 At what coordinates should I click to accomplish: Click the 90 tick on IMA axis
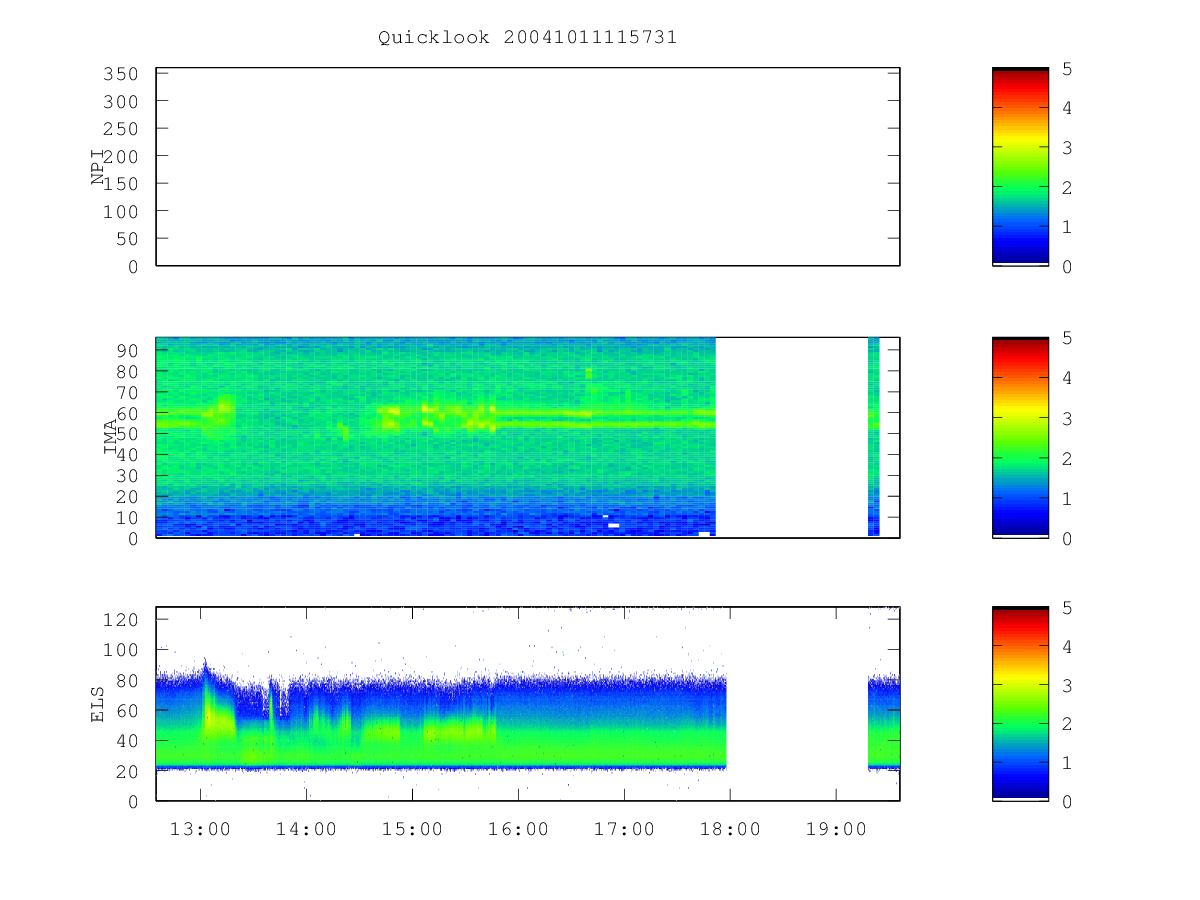tap(126, 350)
